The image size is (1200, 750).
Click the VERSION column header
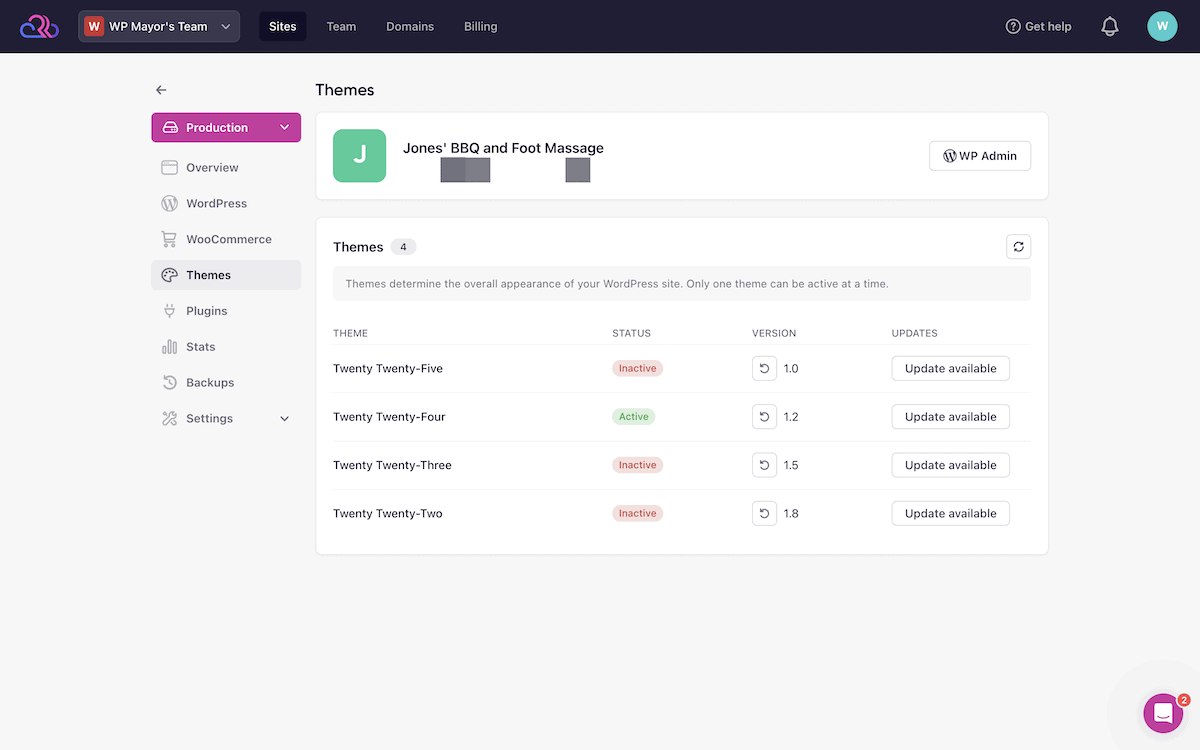point(774,333)
